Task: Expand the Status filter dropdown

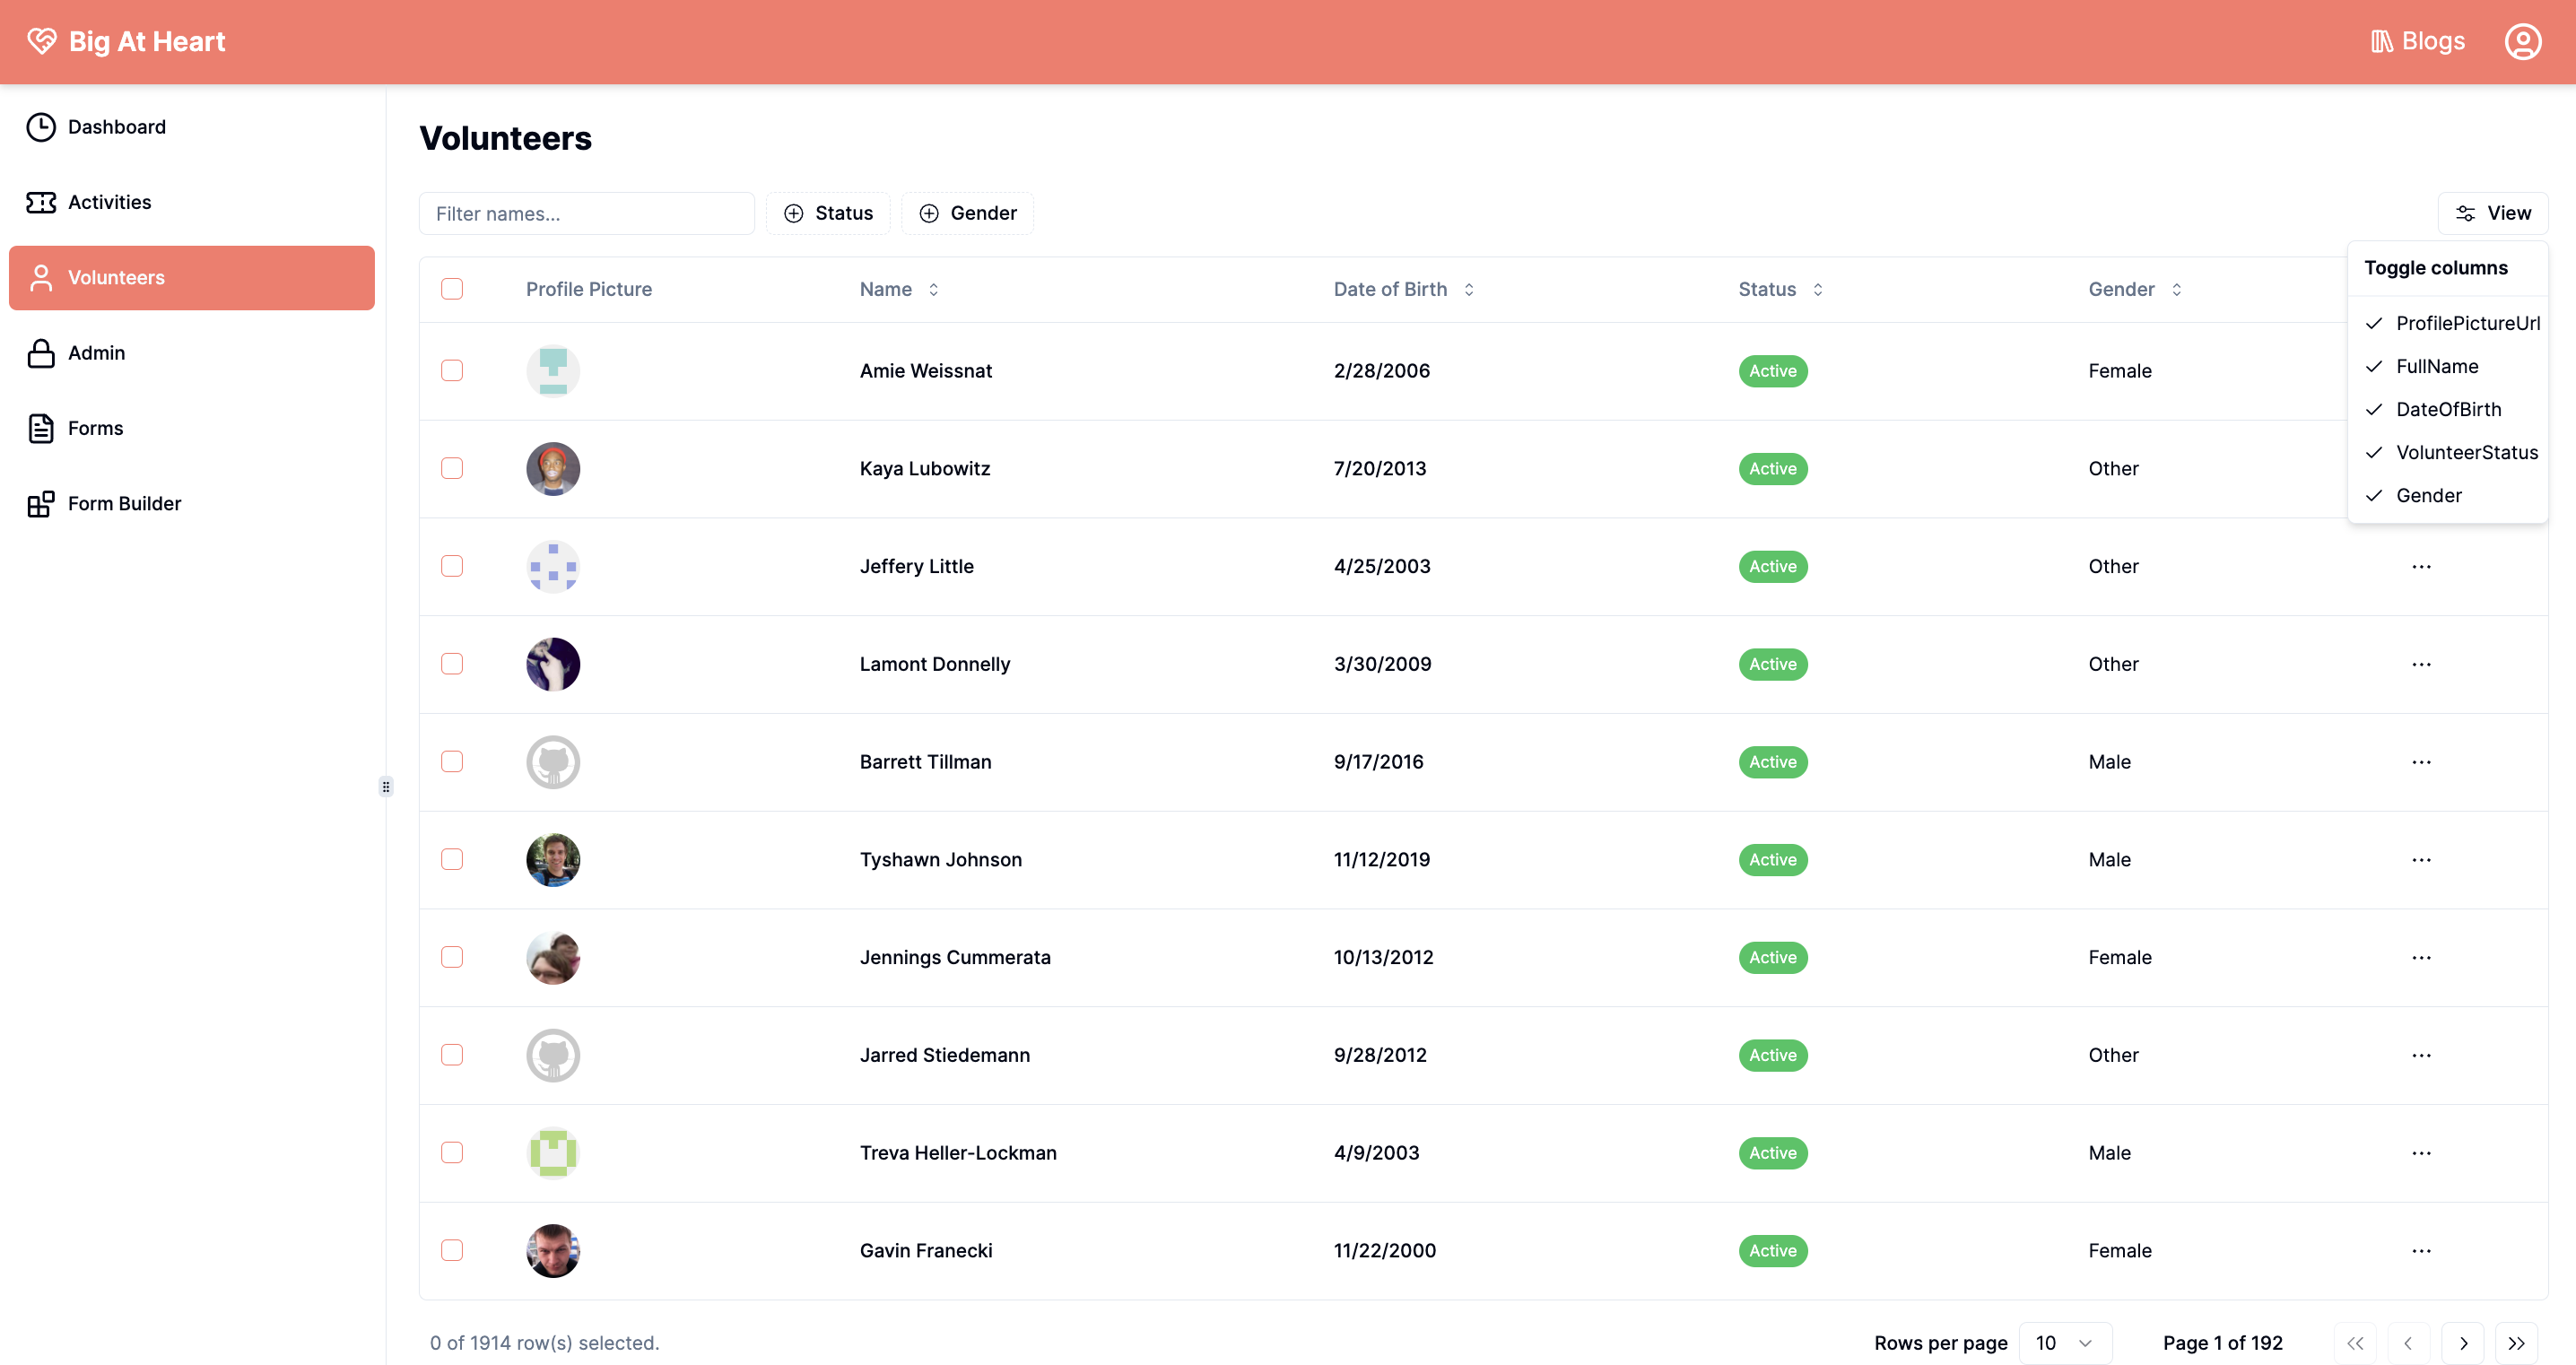Action: tap(828, 212)
